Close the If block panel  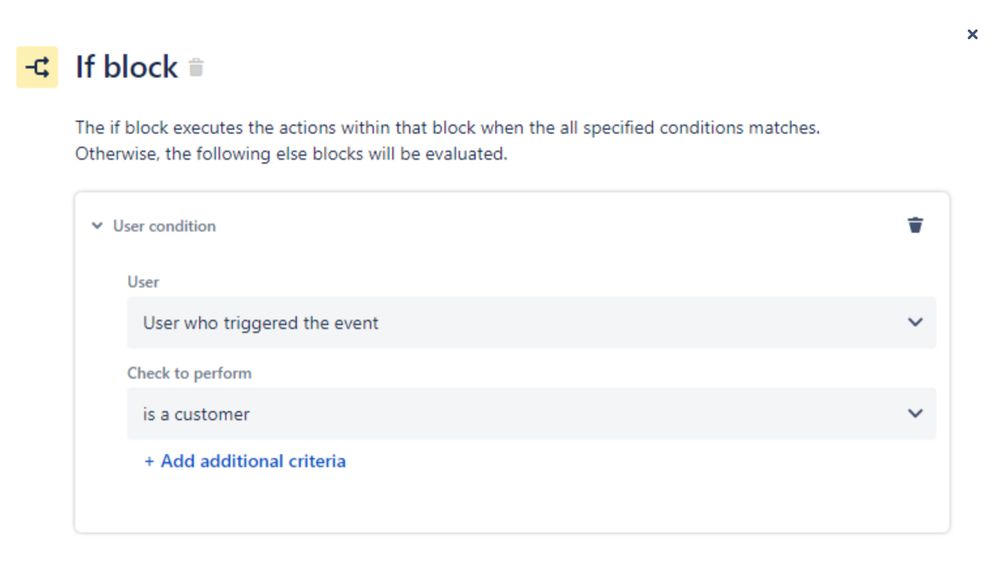pyautogui.click(x=972, y=34)
